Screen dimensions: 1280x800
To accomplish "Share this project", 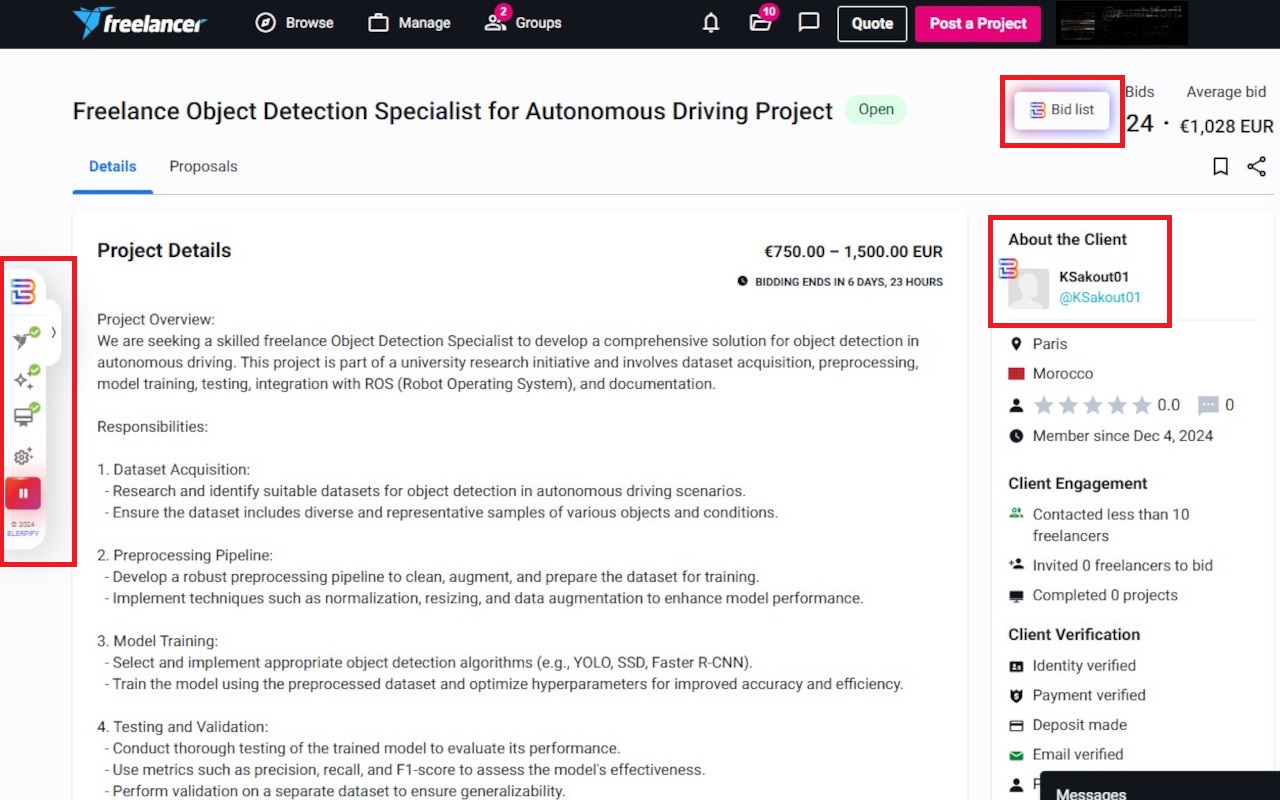I will click(x=1257, y=167).
